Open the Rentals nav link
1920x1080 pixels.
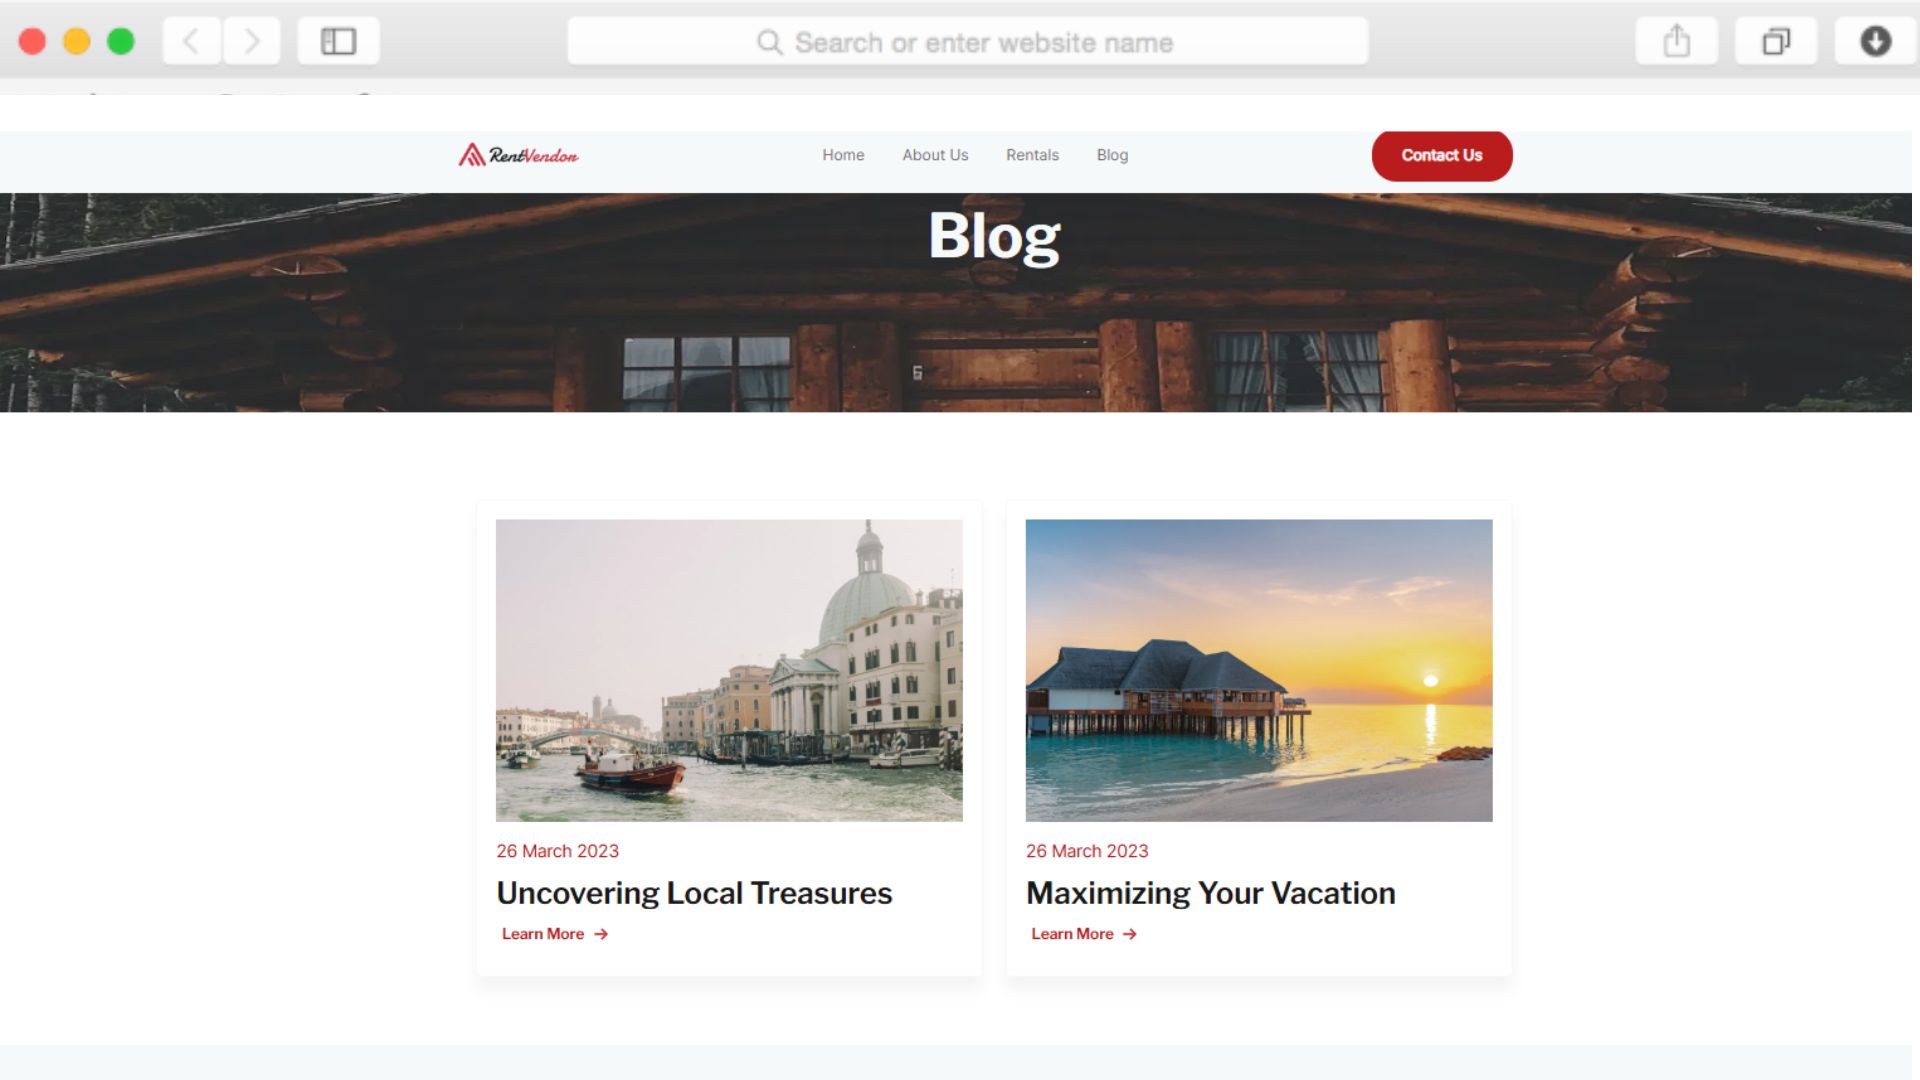(1032, 155)
